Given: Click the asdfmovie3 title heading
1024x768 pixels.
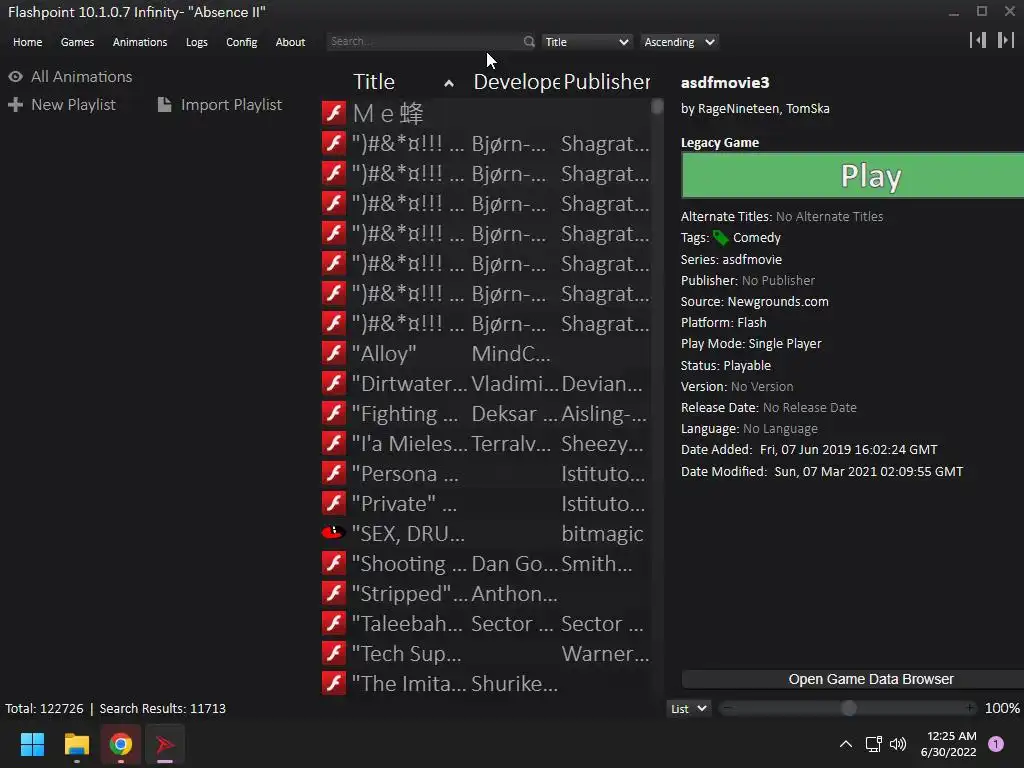Looking at the screenshot, I should coord(725,82).
